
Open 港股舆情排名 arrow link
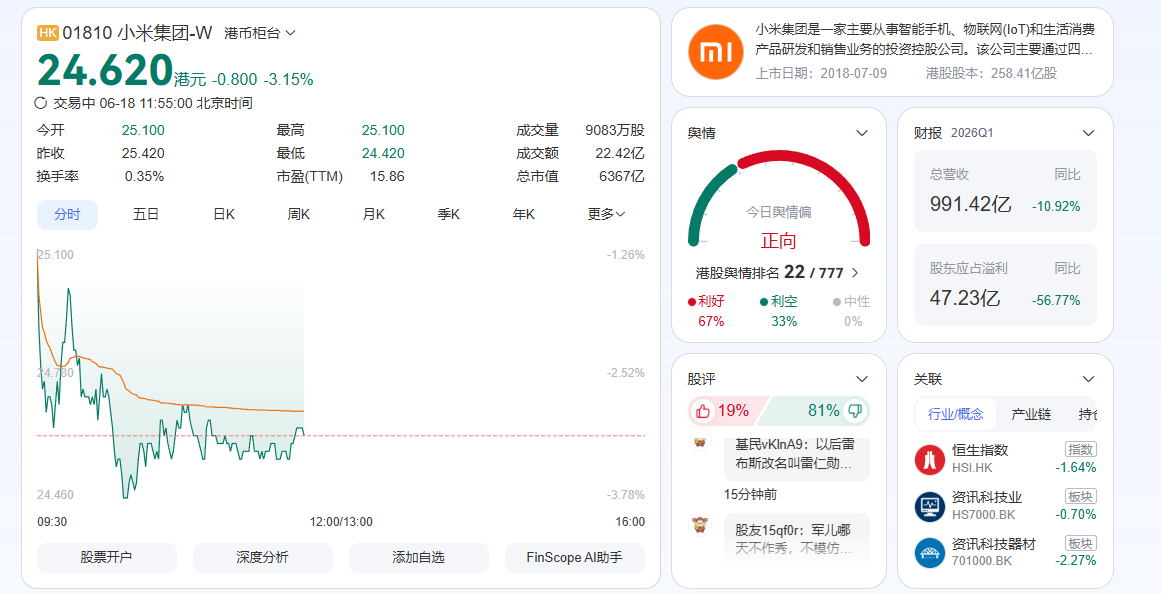point(855,273)
